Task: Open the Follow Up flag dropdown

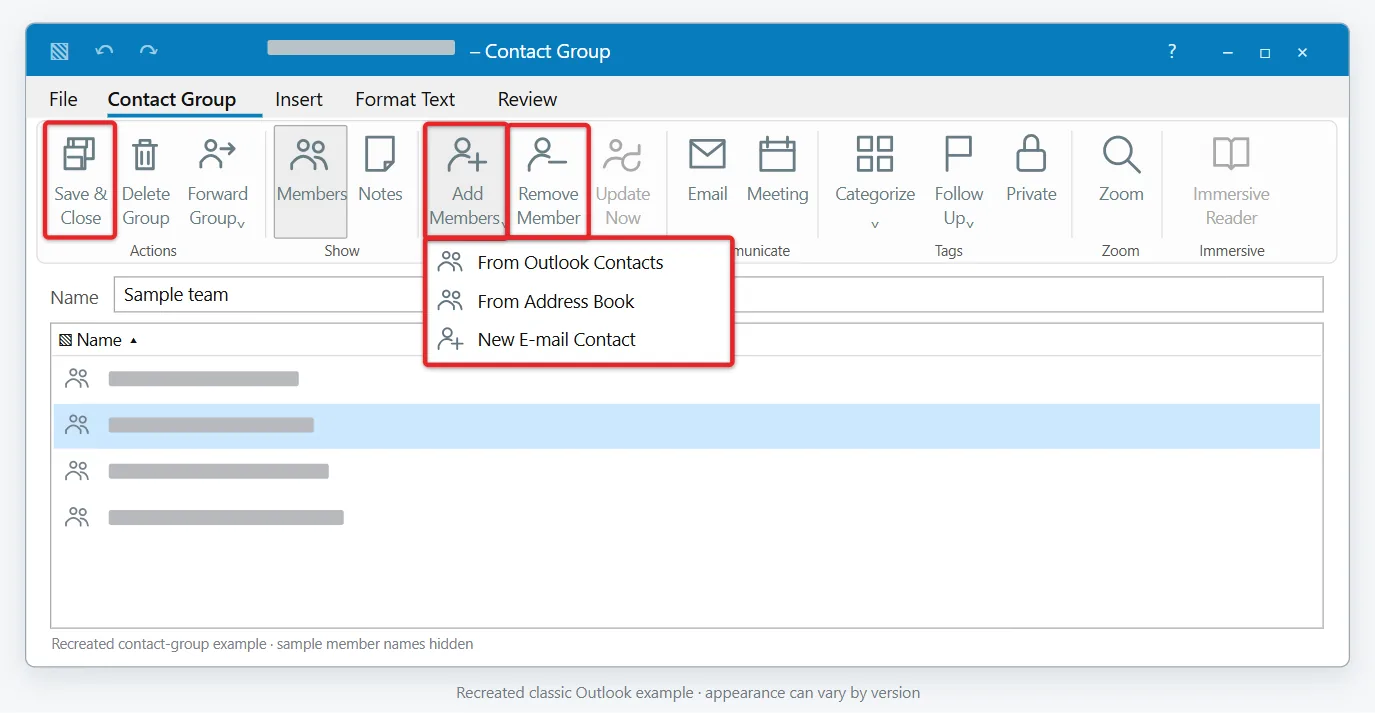Action: coord(958,181)
